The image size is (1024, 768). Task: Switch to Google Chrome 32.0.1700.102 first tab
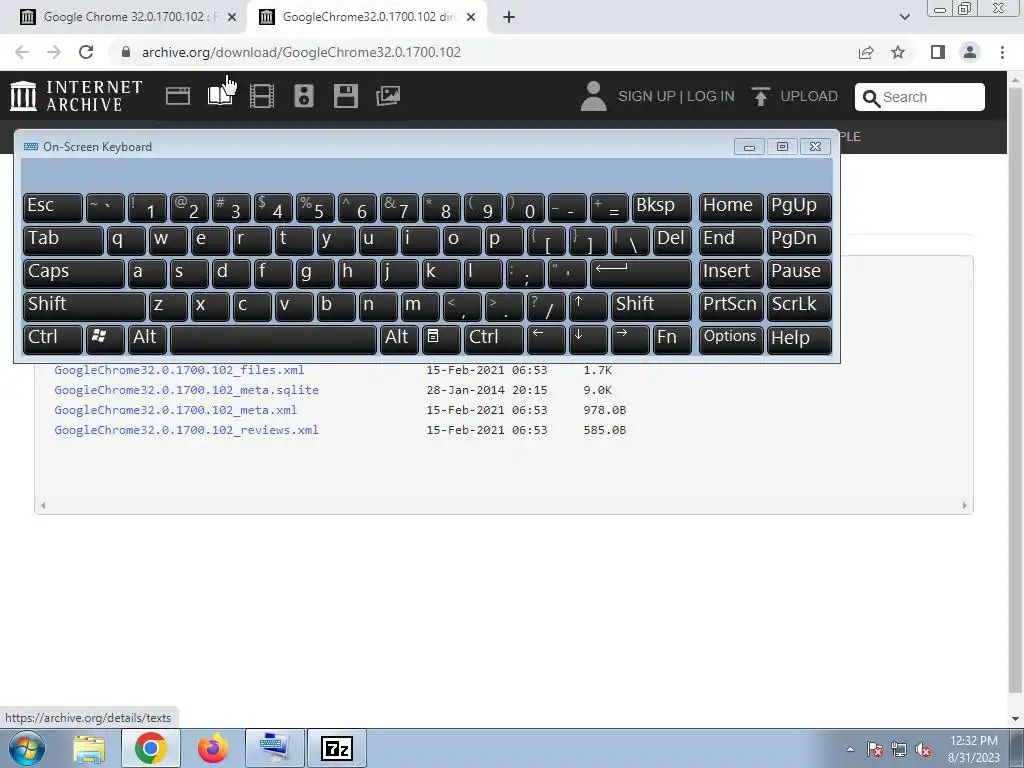pos(131,17)
